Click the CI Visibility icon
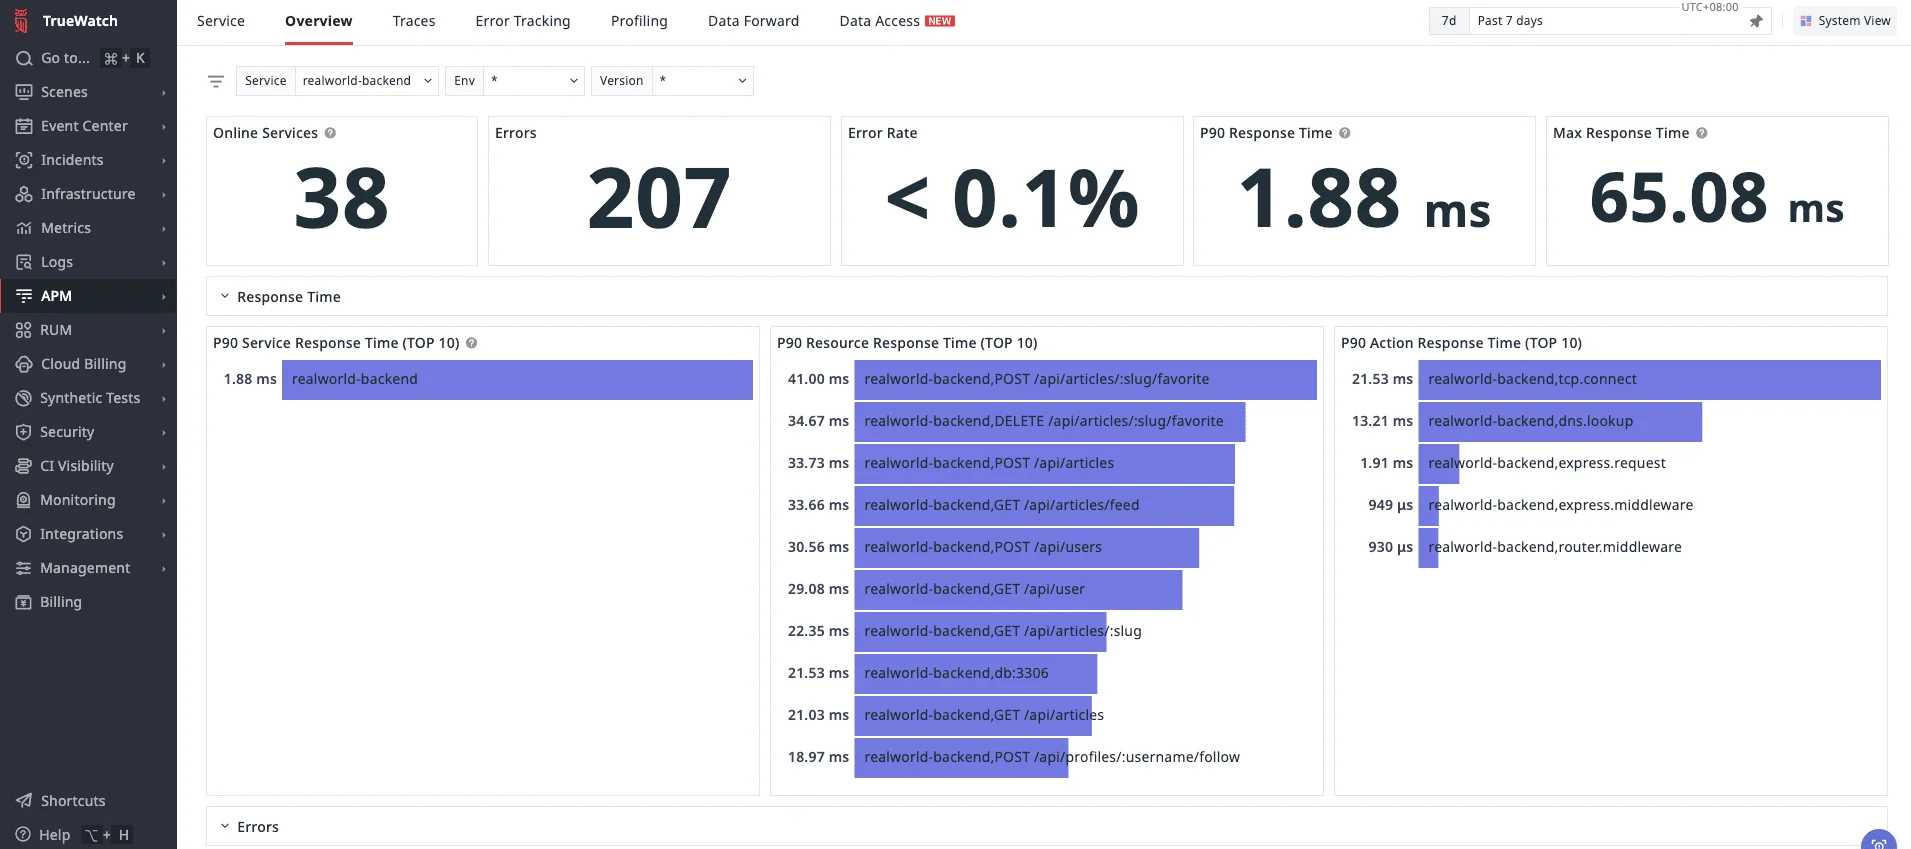The image size is (1911, 849). [x=24, y=466]
